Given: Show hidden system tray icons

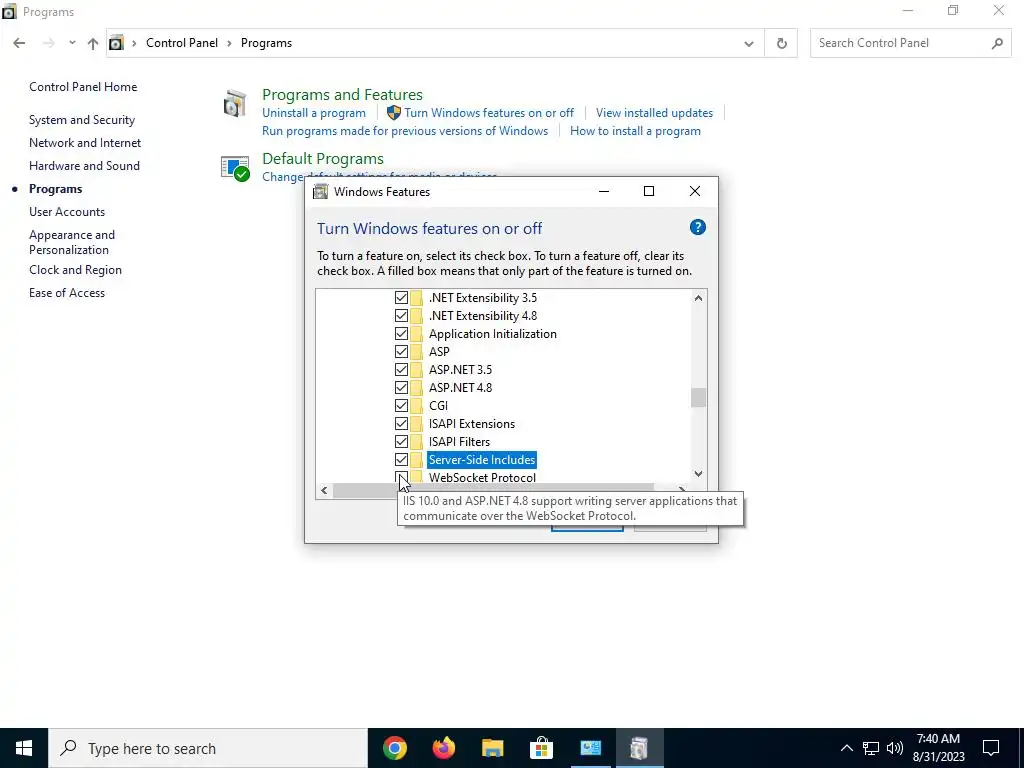Looking at the screenshot, I should coord(846,748).
